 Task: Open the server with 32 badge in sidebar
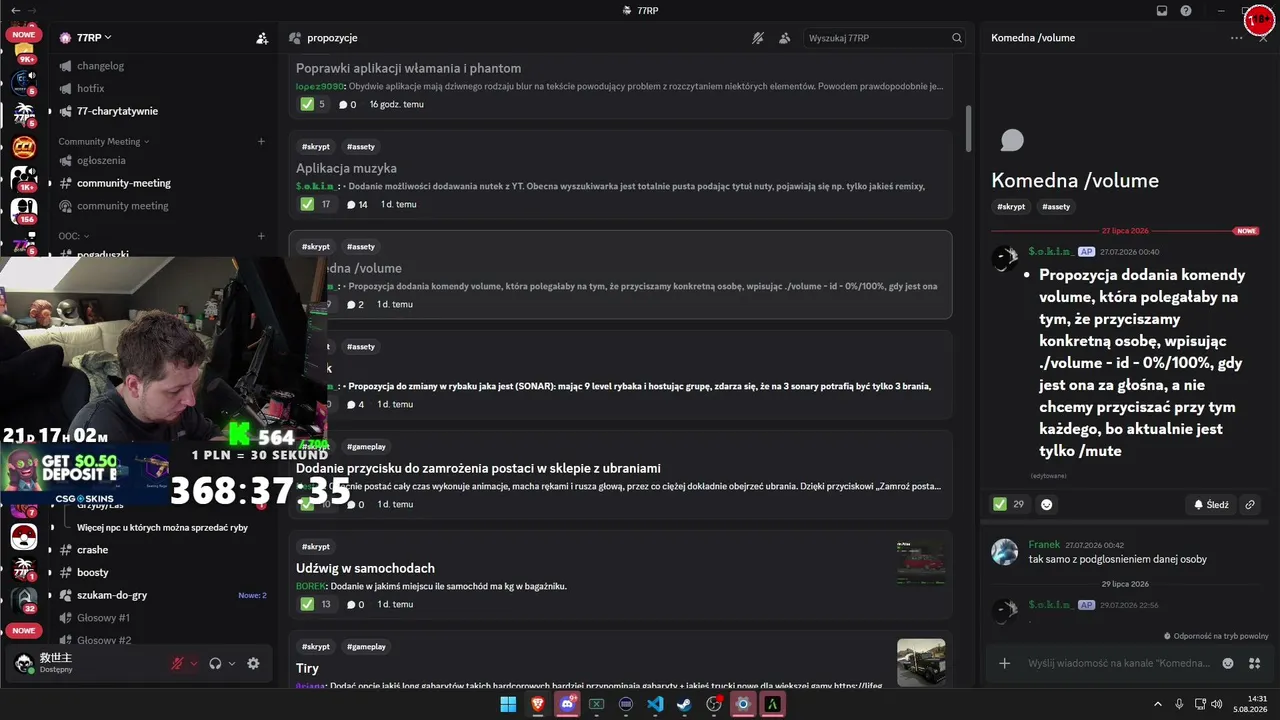tap(24, 599)
